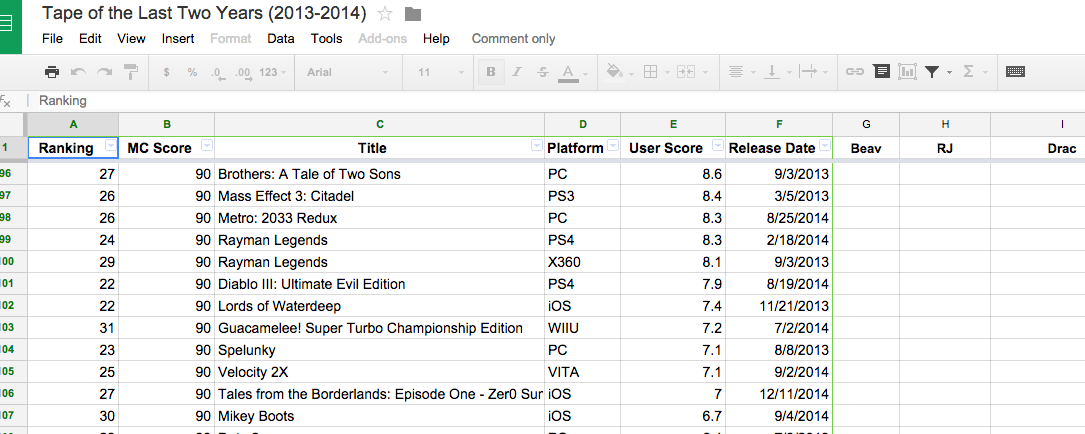1085x434 pixels.
Task: Click the keyboard input tools icon
Action: coord(1015,72)
